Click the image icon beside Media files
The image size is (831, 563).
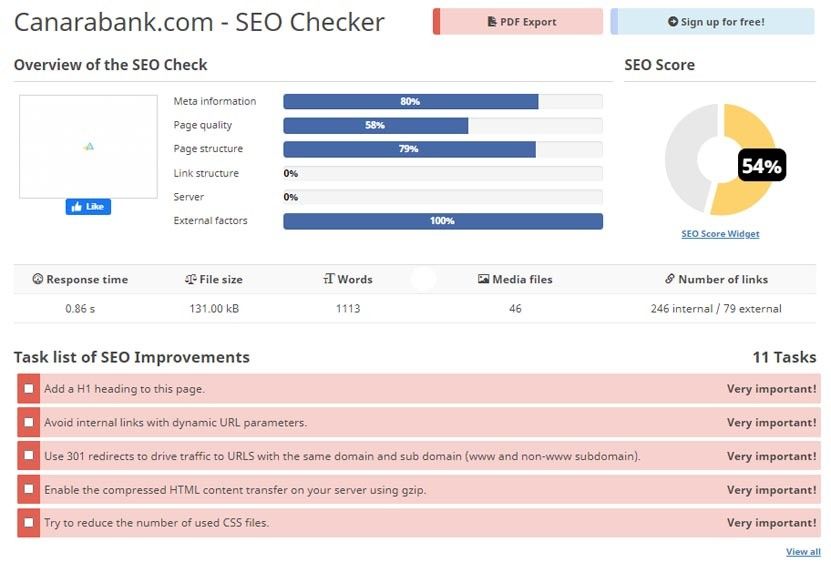pyautogui.click(x=484, y=280)
